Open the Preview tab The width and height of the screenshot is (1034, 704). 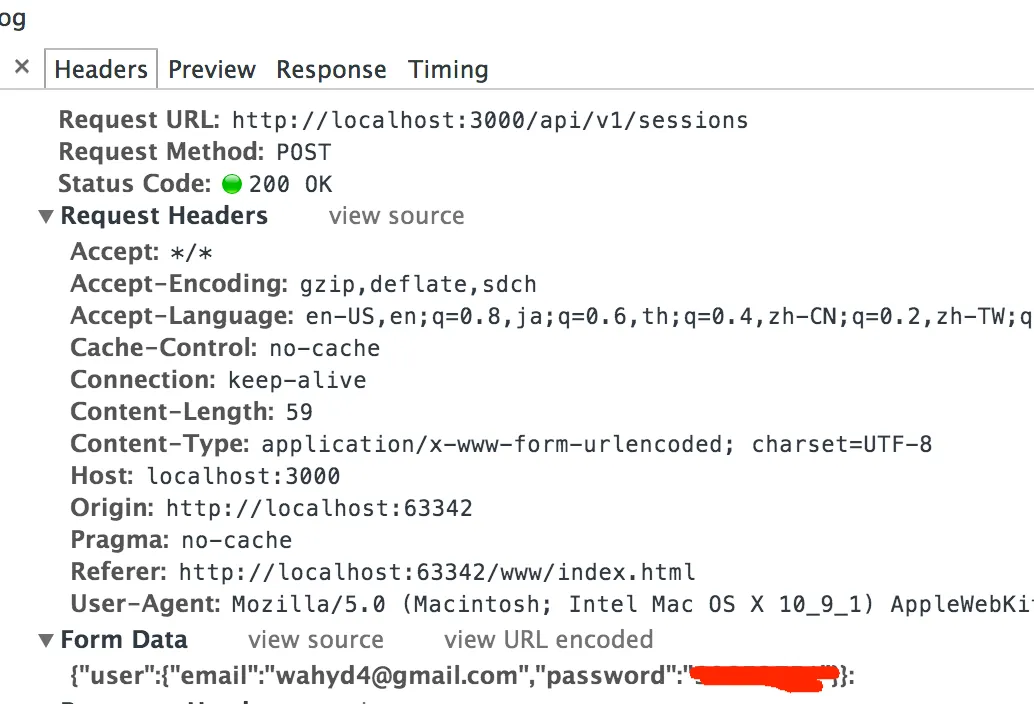(212, 69)
